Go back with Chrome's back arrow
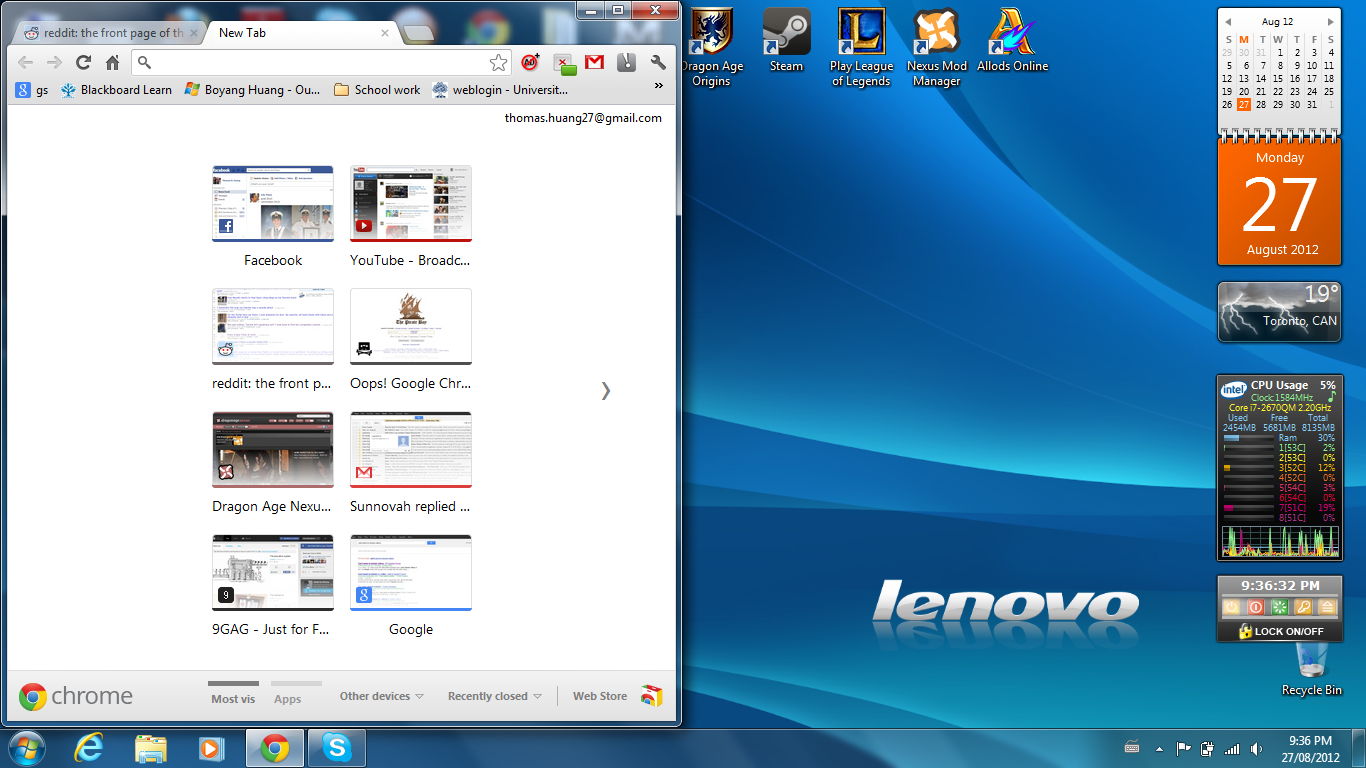 coord(26,62)
